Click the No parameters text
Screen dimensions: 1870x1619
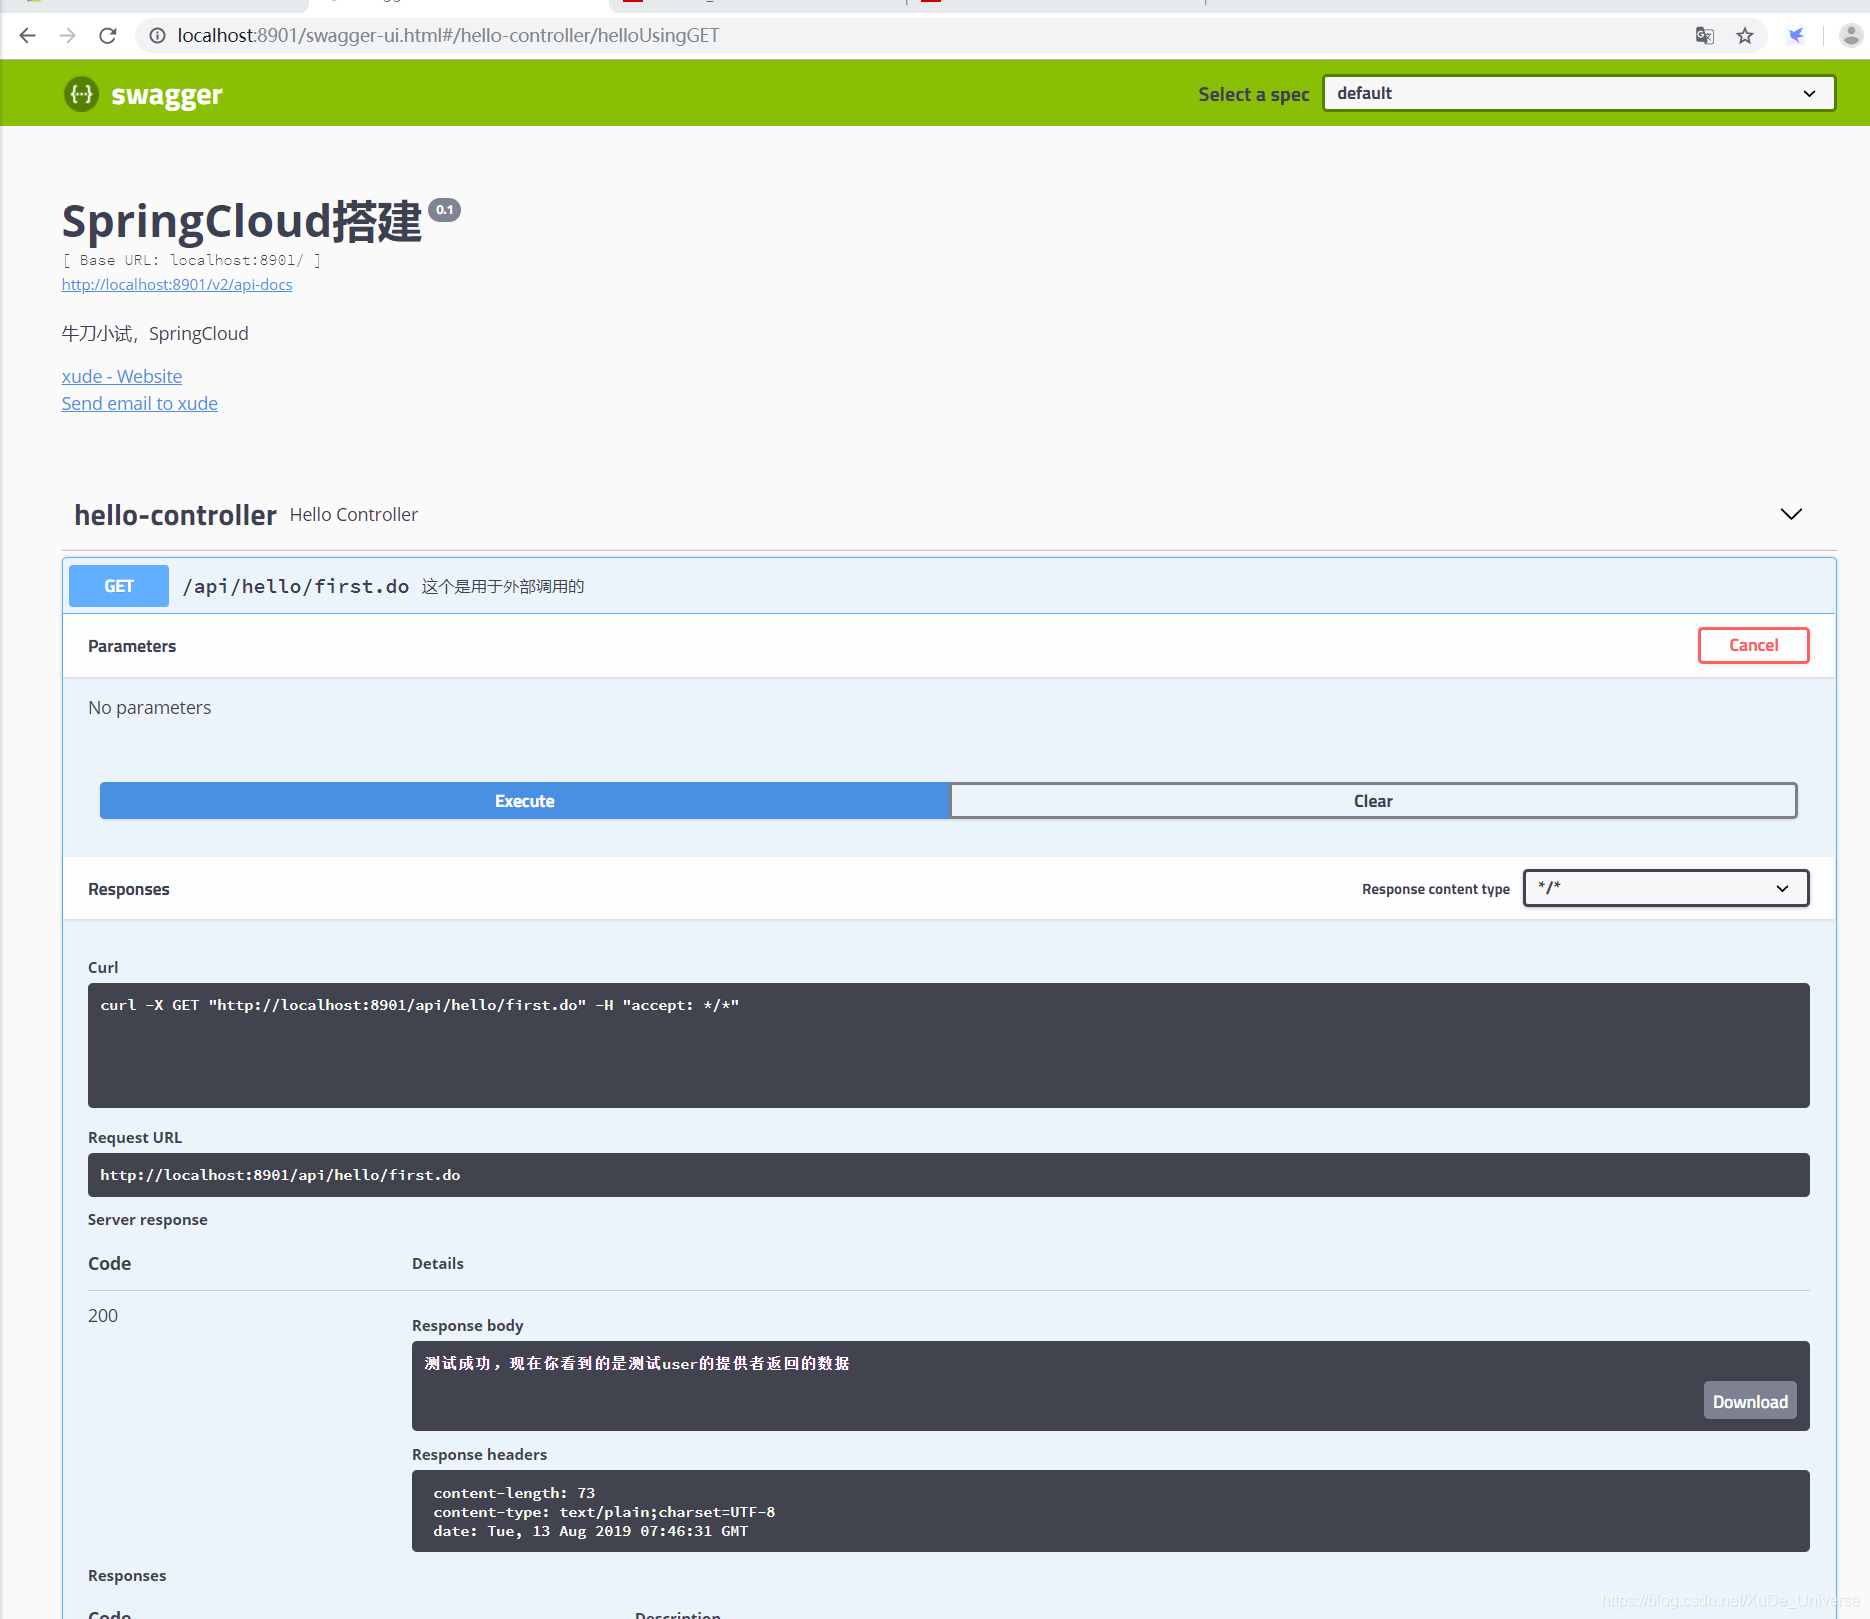150,708
